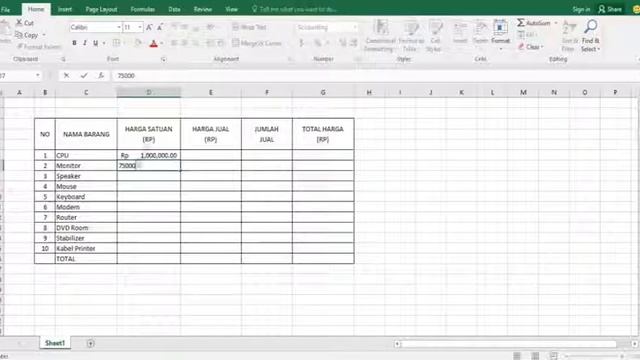Open the font size dropdown

click(x=140, y=27)
